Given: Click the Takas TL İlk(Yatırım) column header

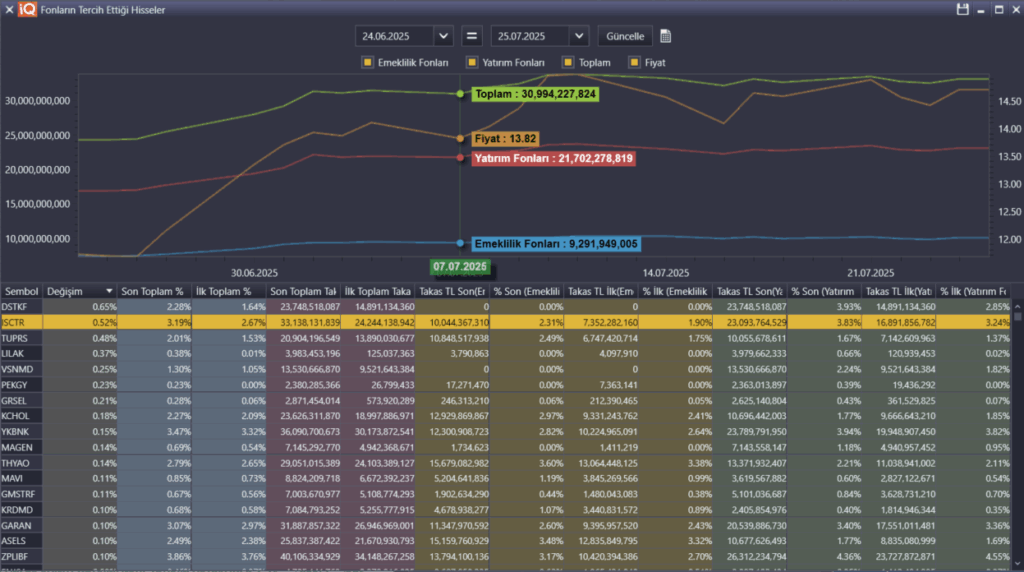Looking at the screenshot, I should coord(899,291).
